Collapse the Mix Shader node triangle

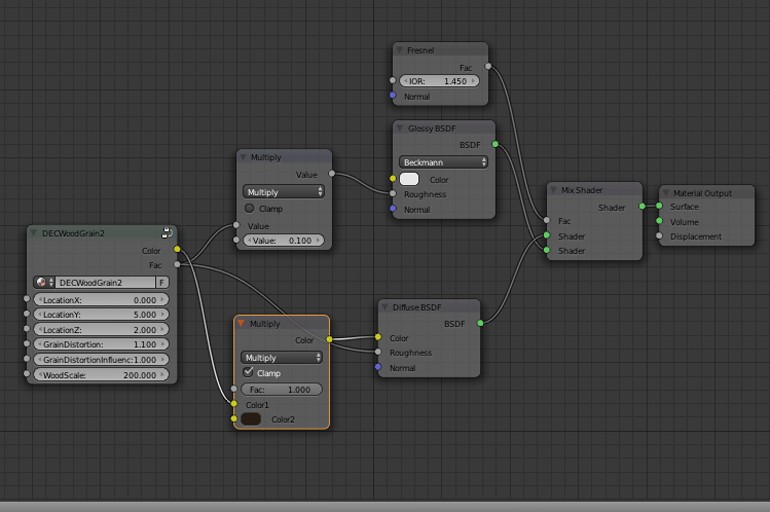553,189
